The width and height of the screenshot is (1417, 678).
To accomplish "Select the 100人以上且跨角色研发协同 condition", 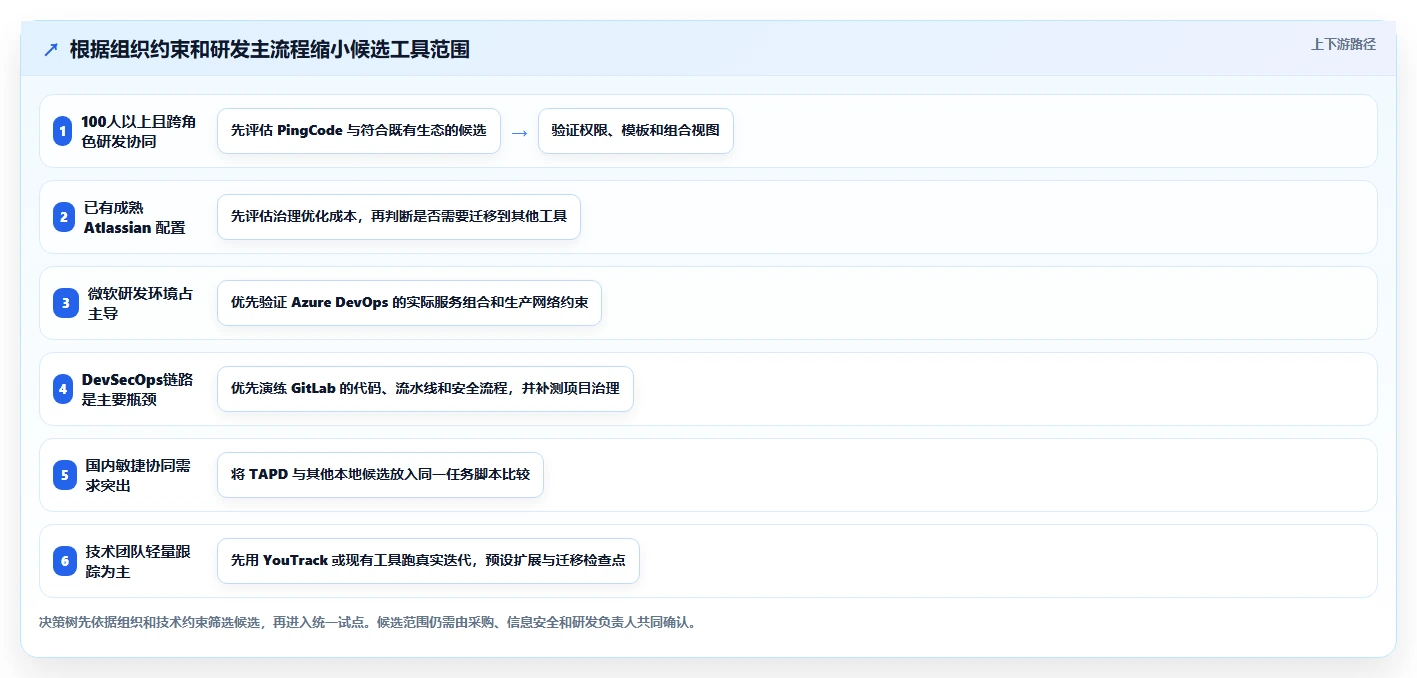I will (x=139, y=131).
